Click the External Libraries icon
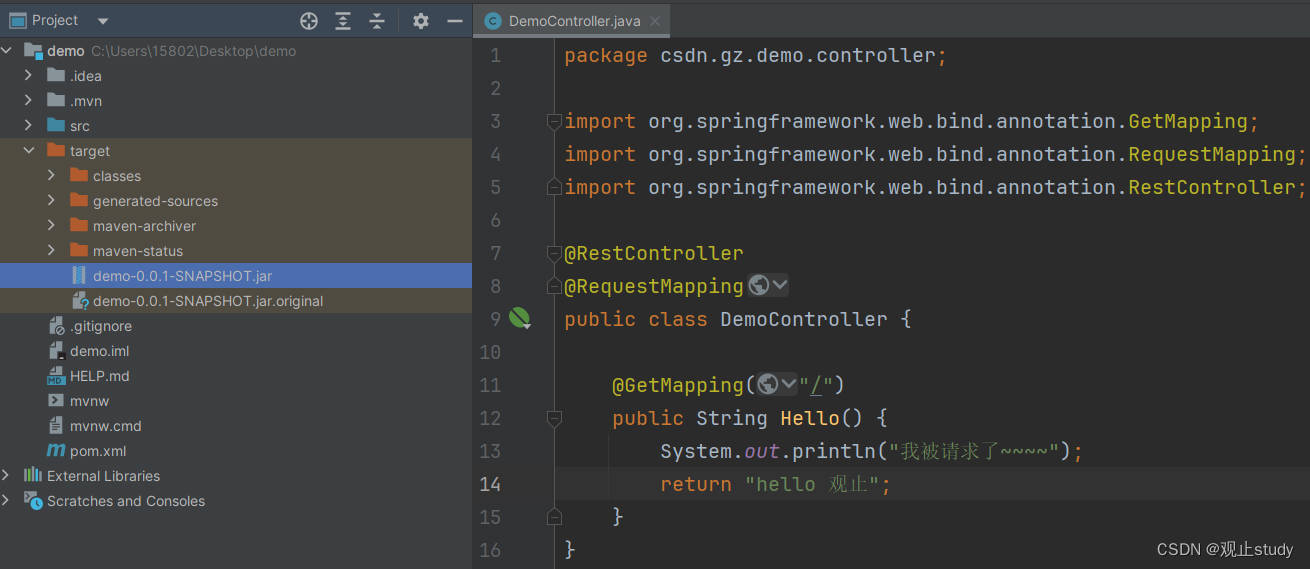Image resolution: width=1310 pixels, height=569 pixels. pos(33,475)
